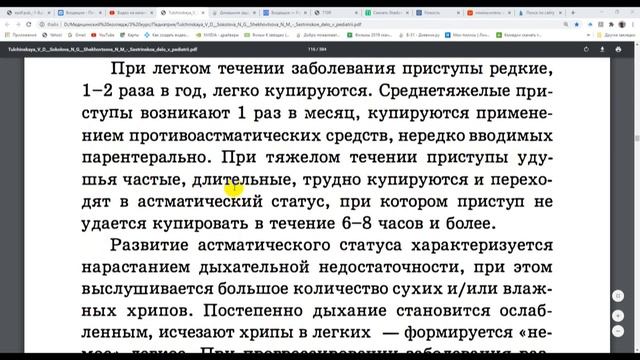Open the Gmail bookmark
The image size is (640, 360).
coord(77,35)
